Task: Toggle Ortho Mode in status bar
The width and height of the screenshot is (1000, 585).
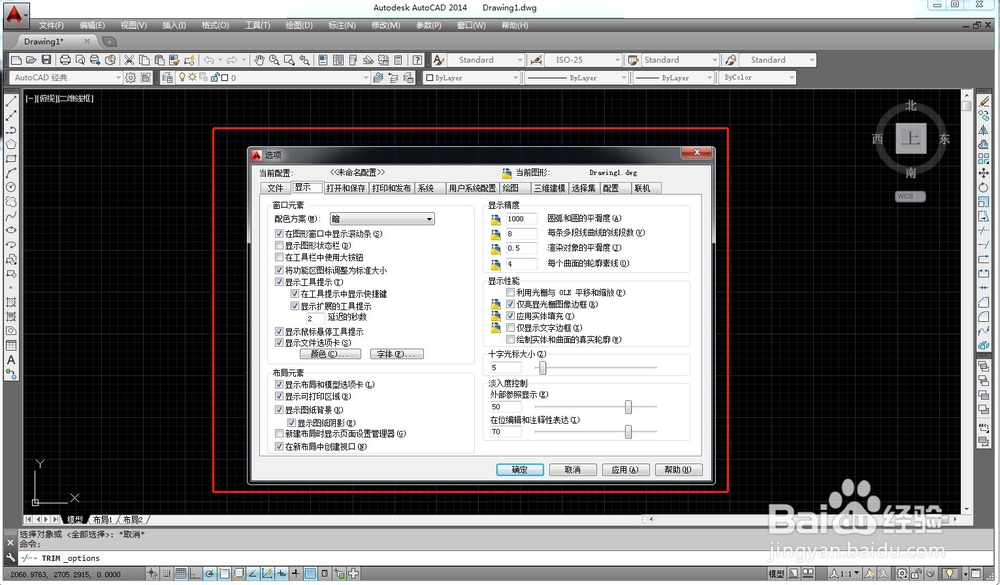Action: point(195,574)
